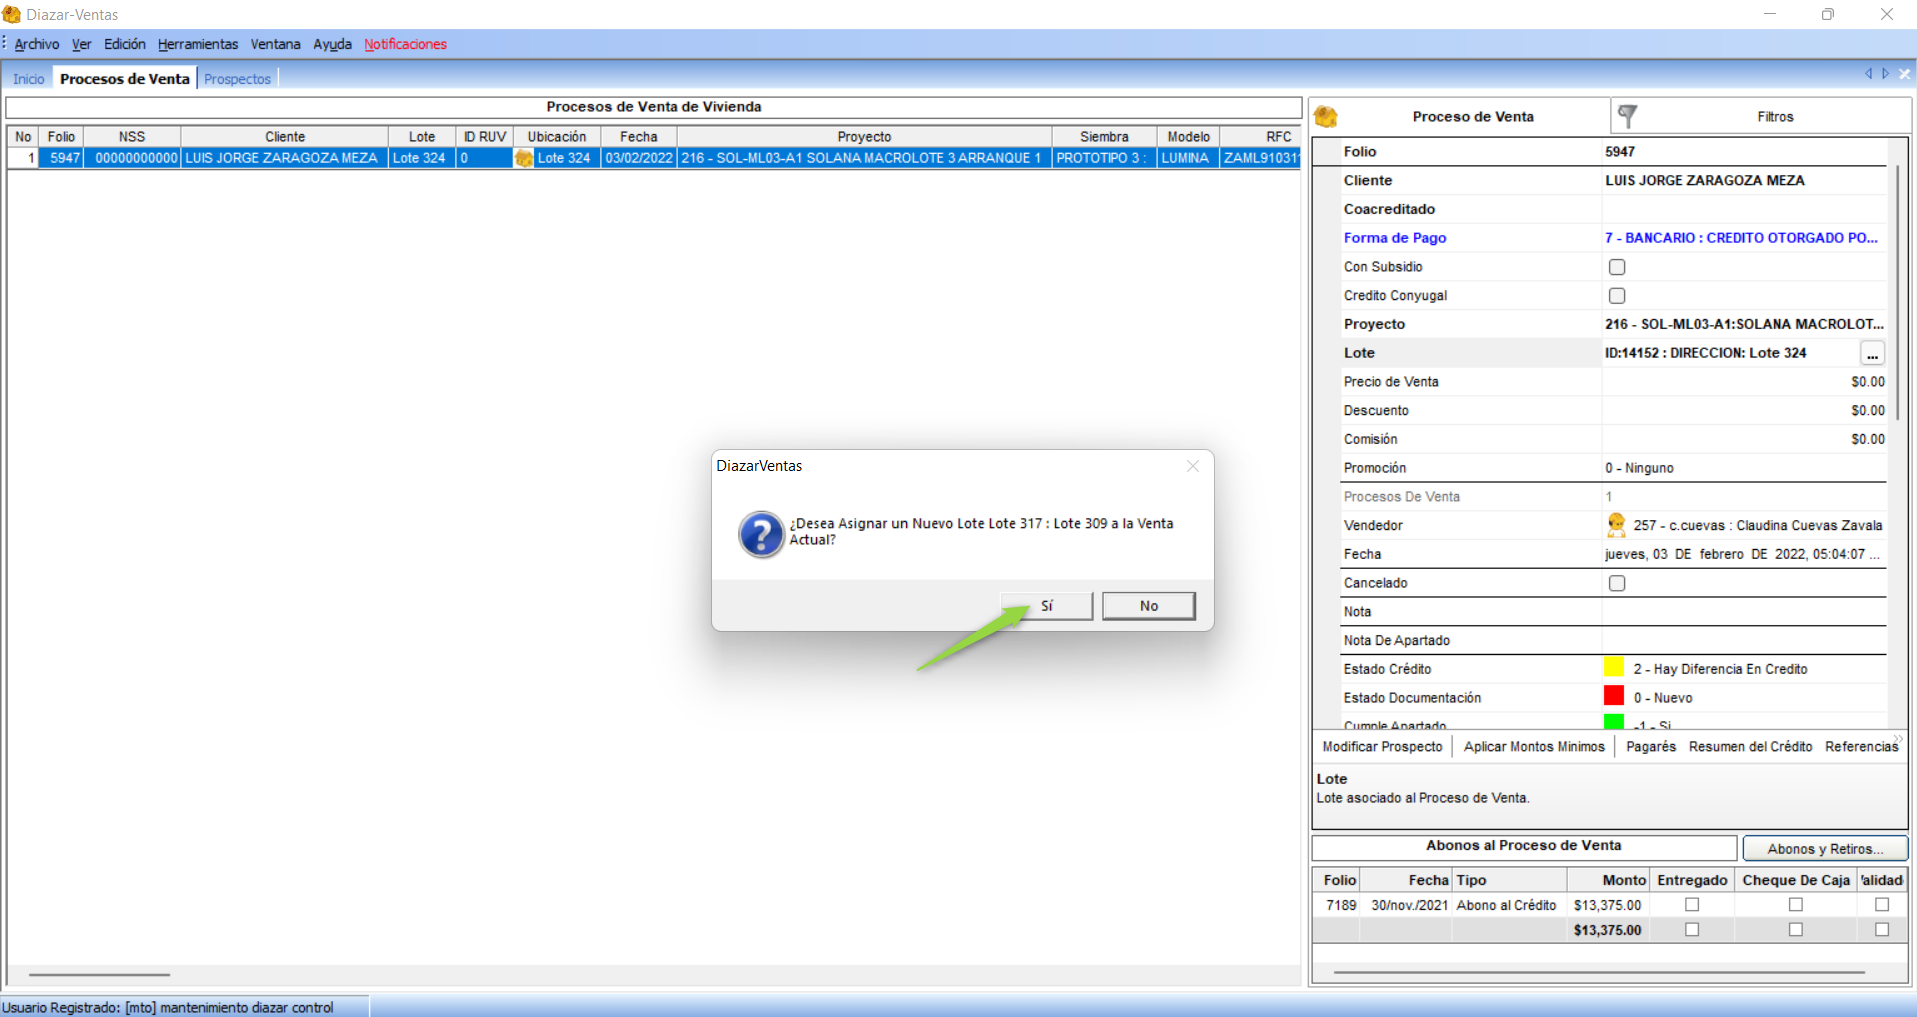This screenshot has width=1917, height=1017.
Task: Open the Resumen del Crédito tab
Action: (x=1750, y=747)
